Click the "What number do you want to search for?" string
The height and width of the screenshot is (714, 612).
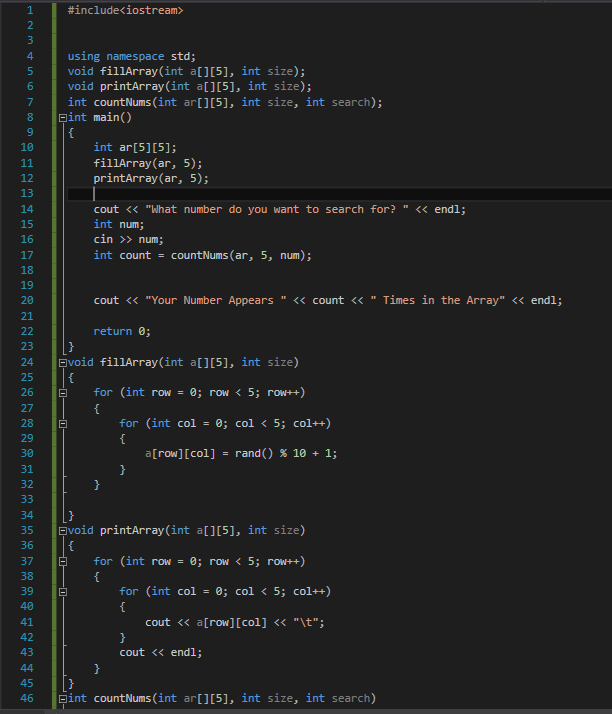276,209
